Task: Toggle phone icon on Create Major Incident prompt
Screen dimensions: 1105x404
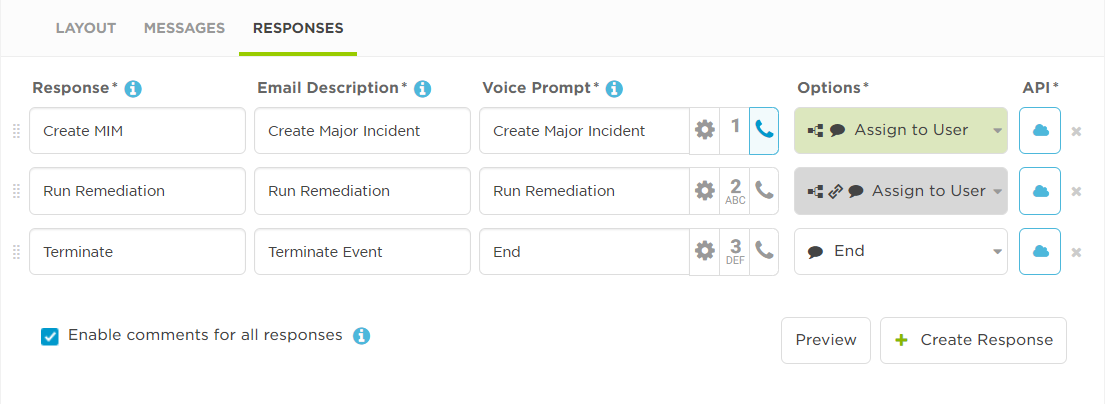Action: point(764,130)
